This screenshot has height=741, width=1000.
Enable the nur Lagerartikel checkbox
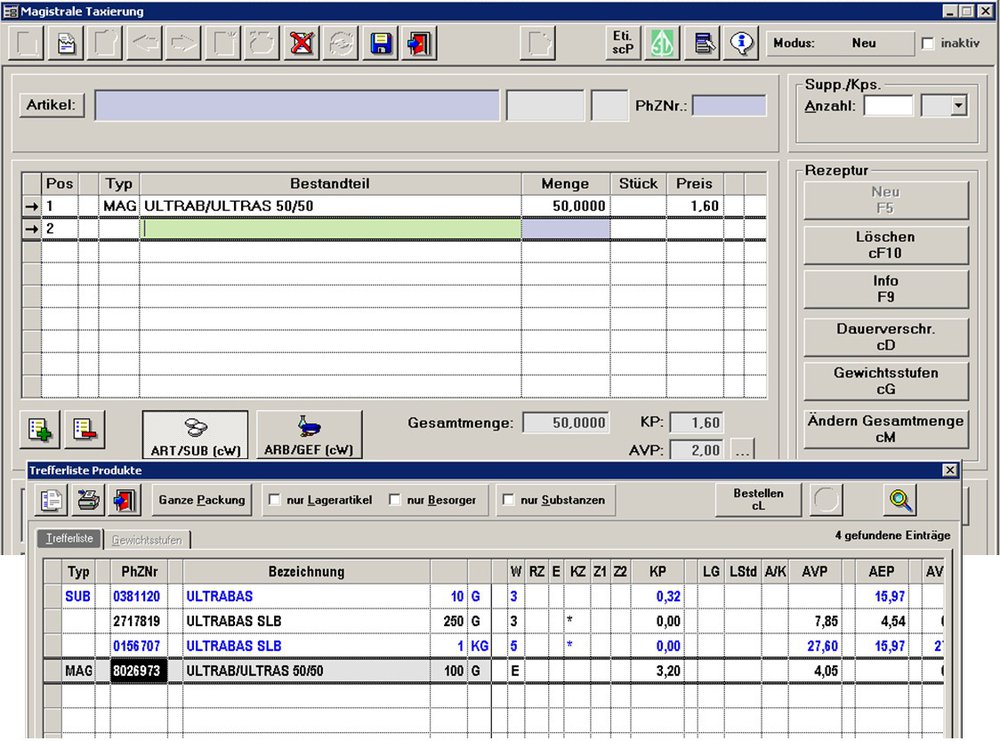[274, 500]
